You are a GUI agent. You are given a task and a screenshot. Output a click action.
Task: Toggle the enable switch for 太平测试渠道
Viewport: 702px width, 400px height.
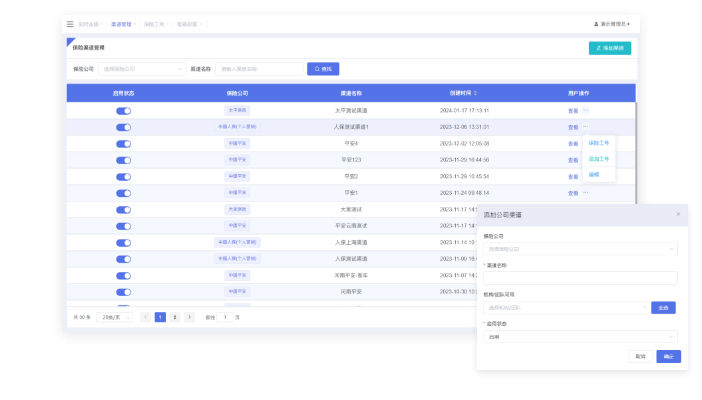click(123, 110)
